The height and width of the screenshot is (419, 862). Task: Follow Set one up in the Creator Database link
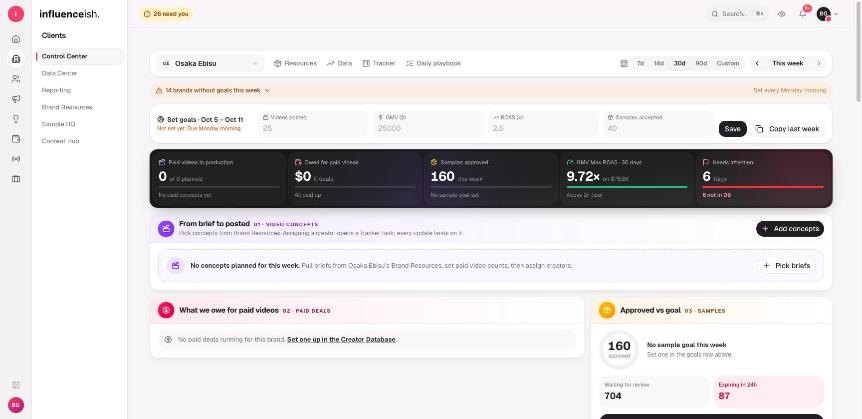(x=341, y=340)
